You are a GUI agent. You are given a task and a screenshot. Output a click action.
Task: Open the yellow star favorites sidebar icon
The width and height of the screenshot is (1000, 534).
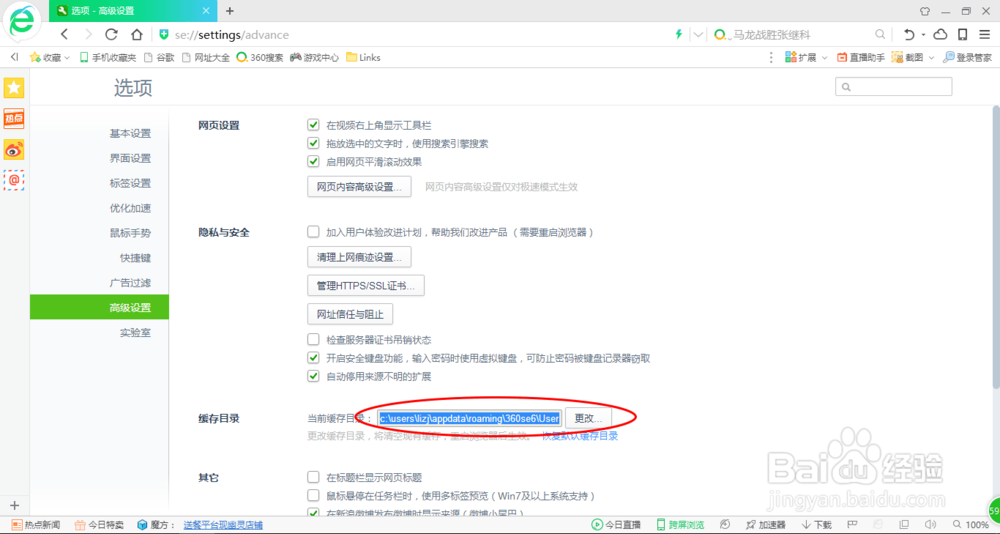[x=14, y=88]
